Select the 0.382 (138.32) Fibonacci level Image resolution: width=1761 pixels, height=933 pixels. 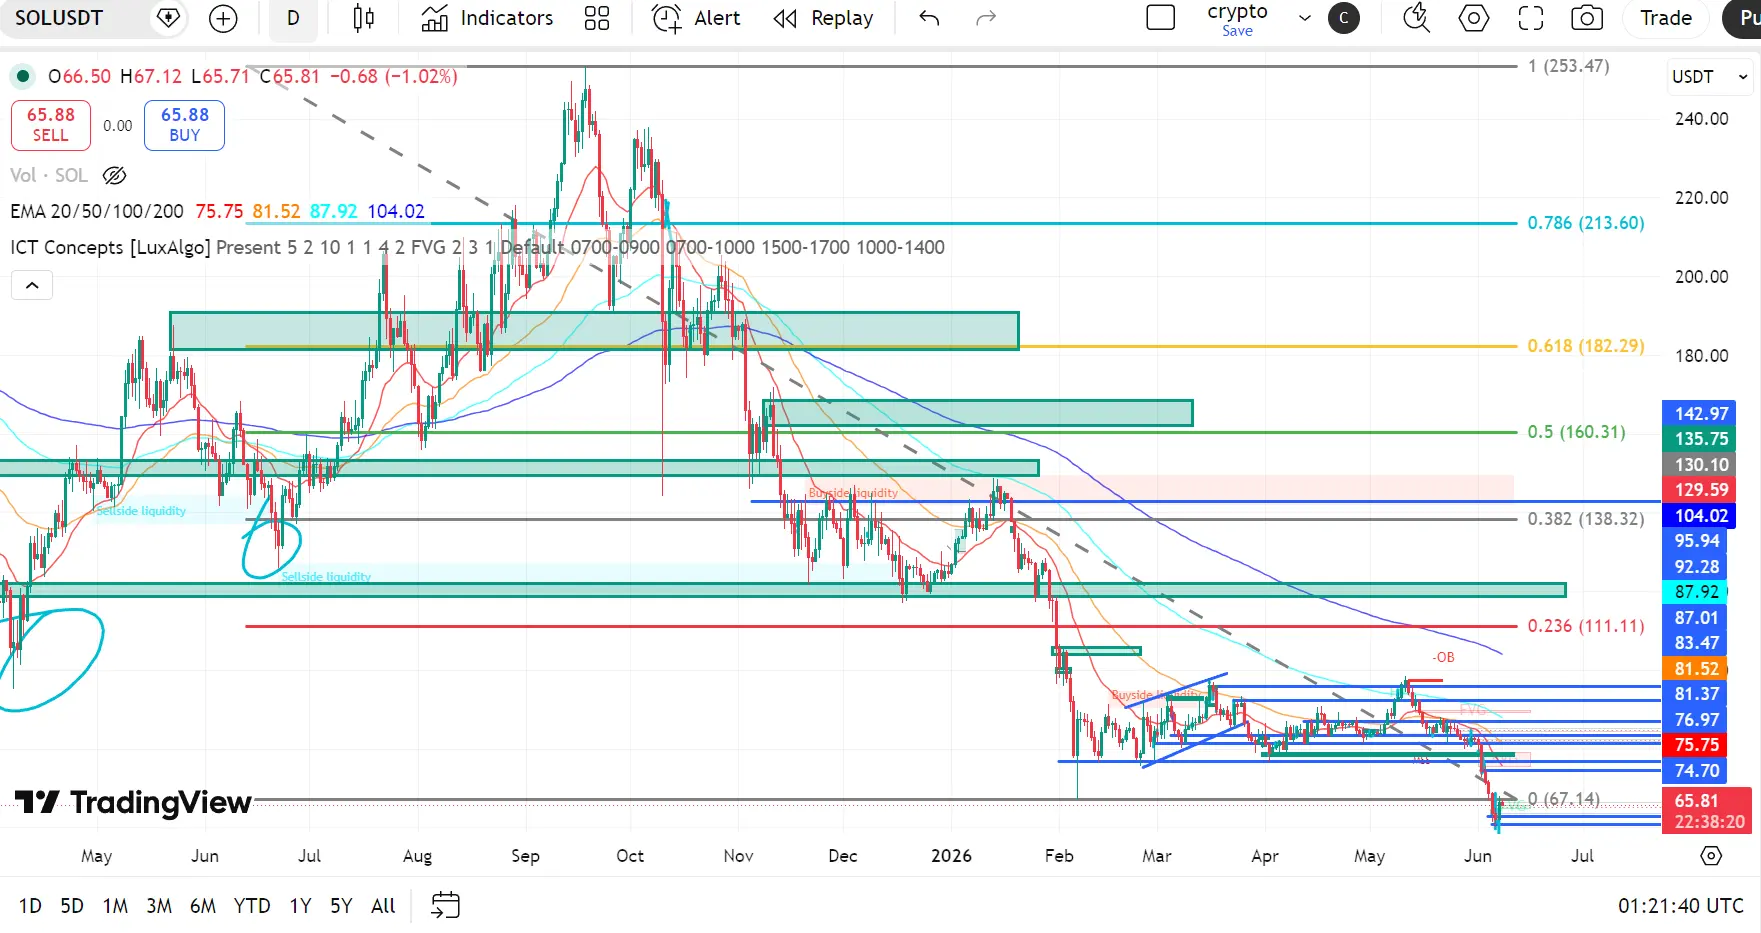1585,519
